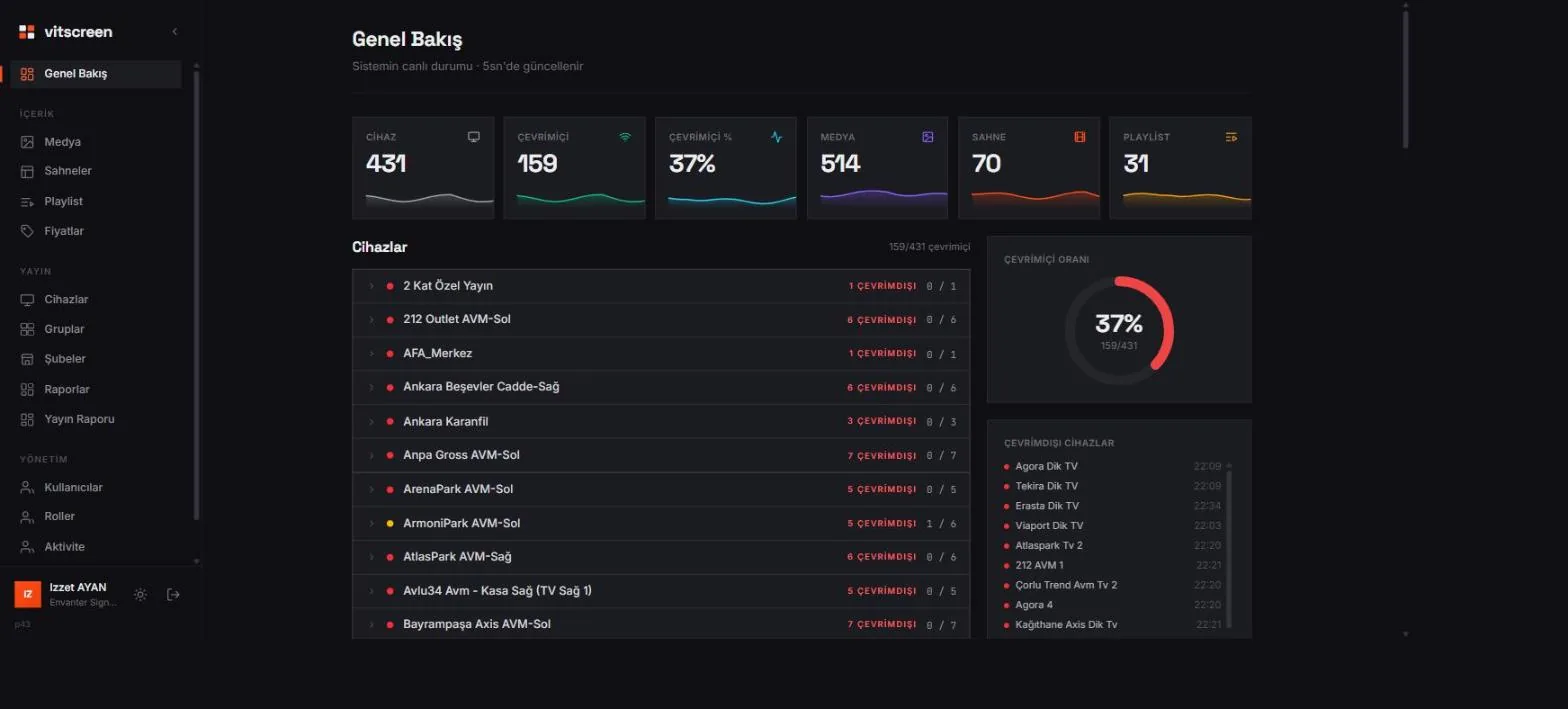This screenshot has height=709, width=1568.
Task: Expand the Ankara Karanfil device group
Action: click(661, 421)
